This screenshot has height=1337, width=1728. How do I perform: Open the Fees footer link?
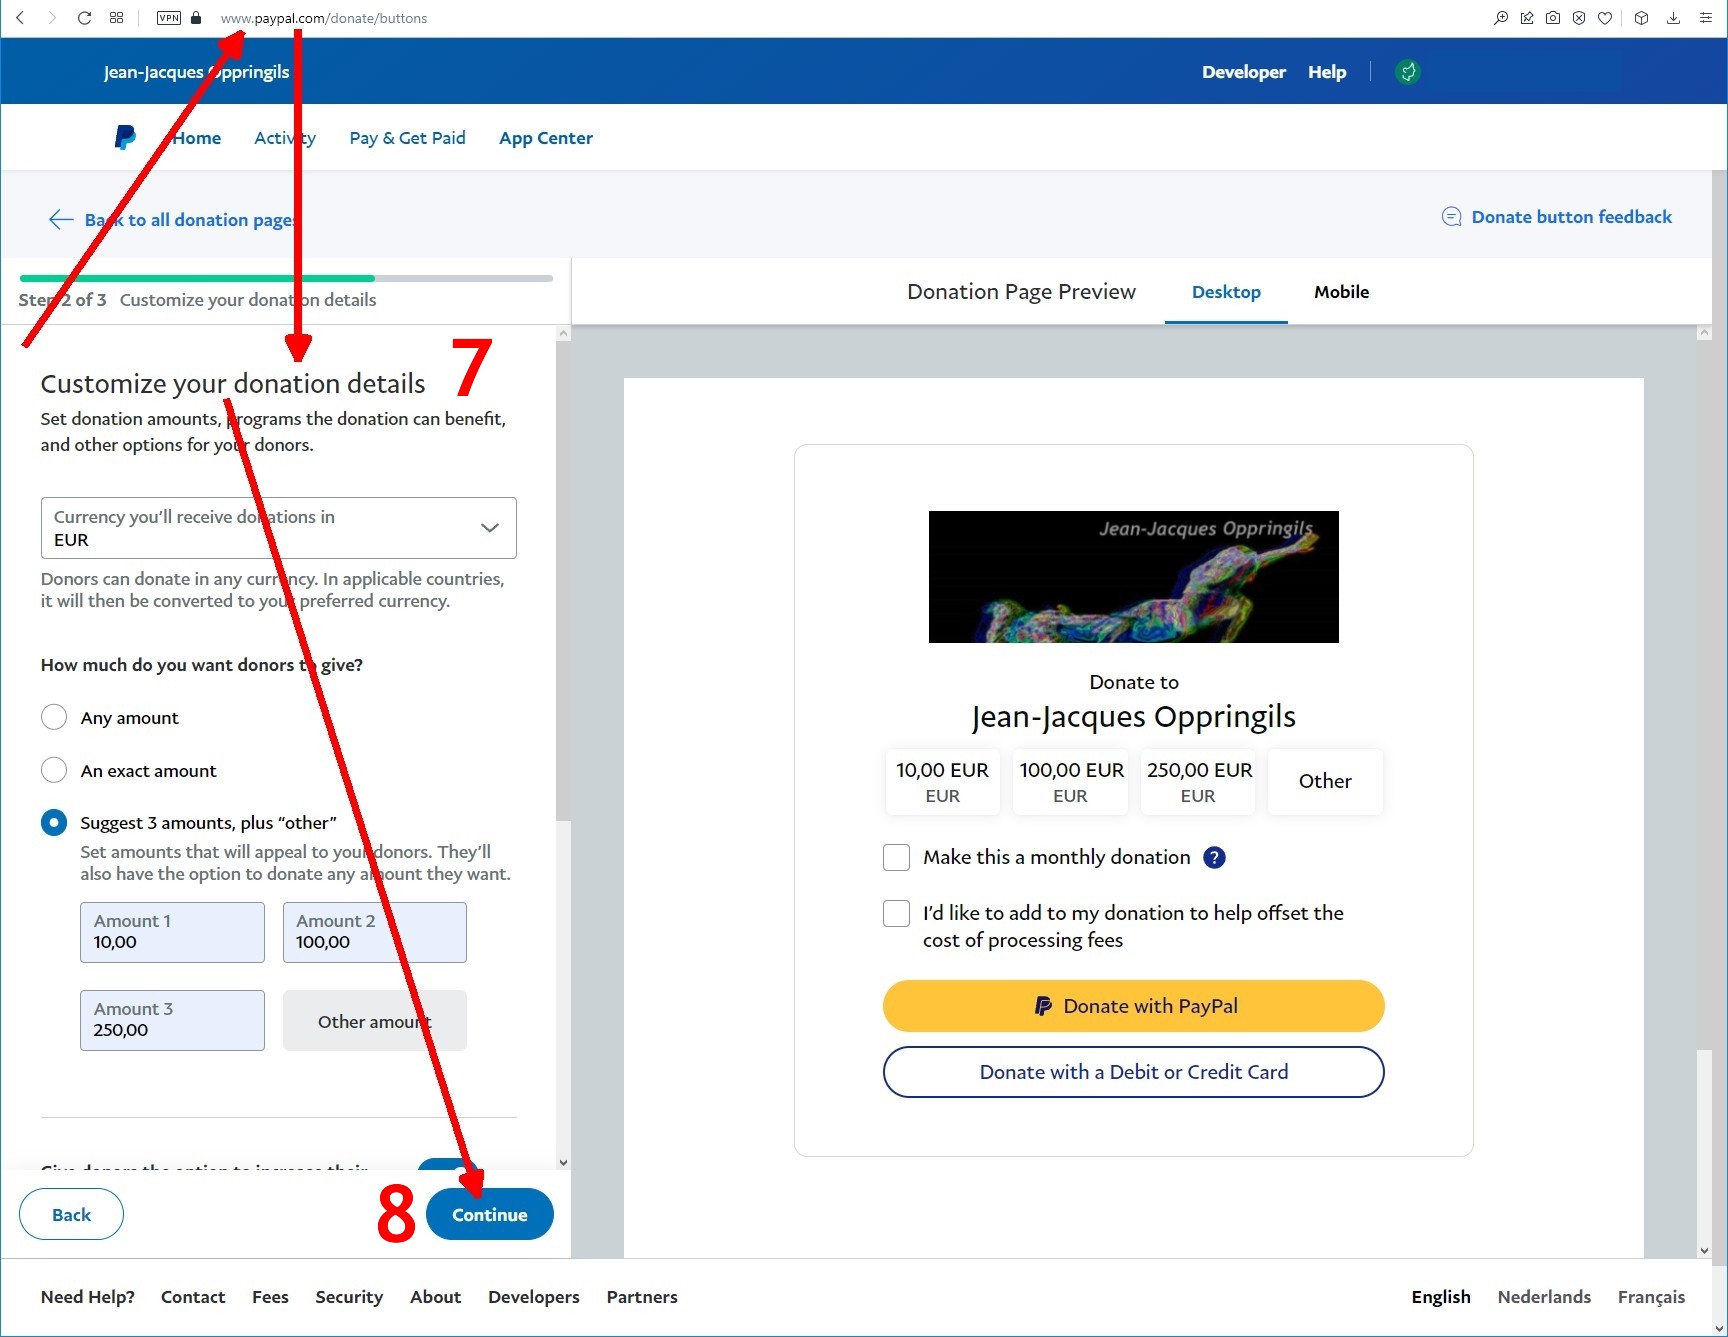[270, 1297]
